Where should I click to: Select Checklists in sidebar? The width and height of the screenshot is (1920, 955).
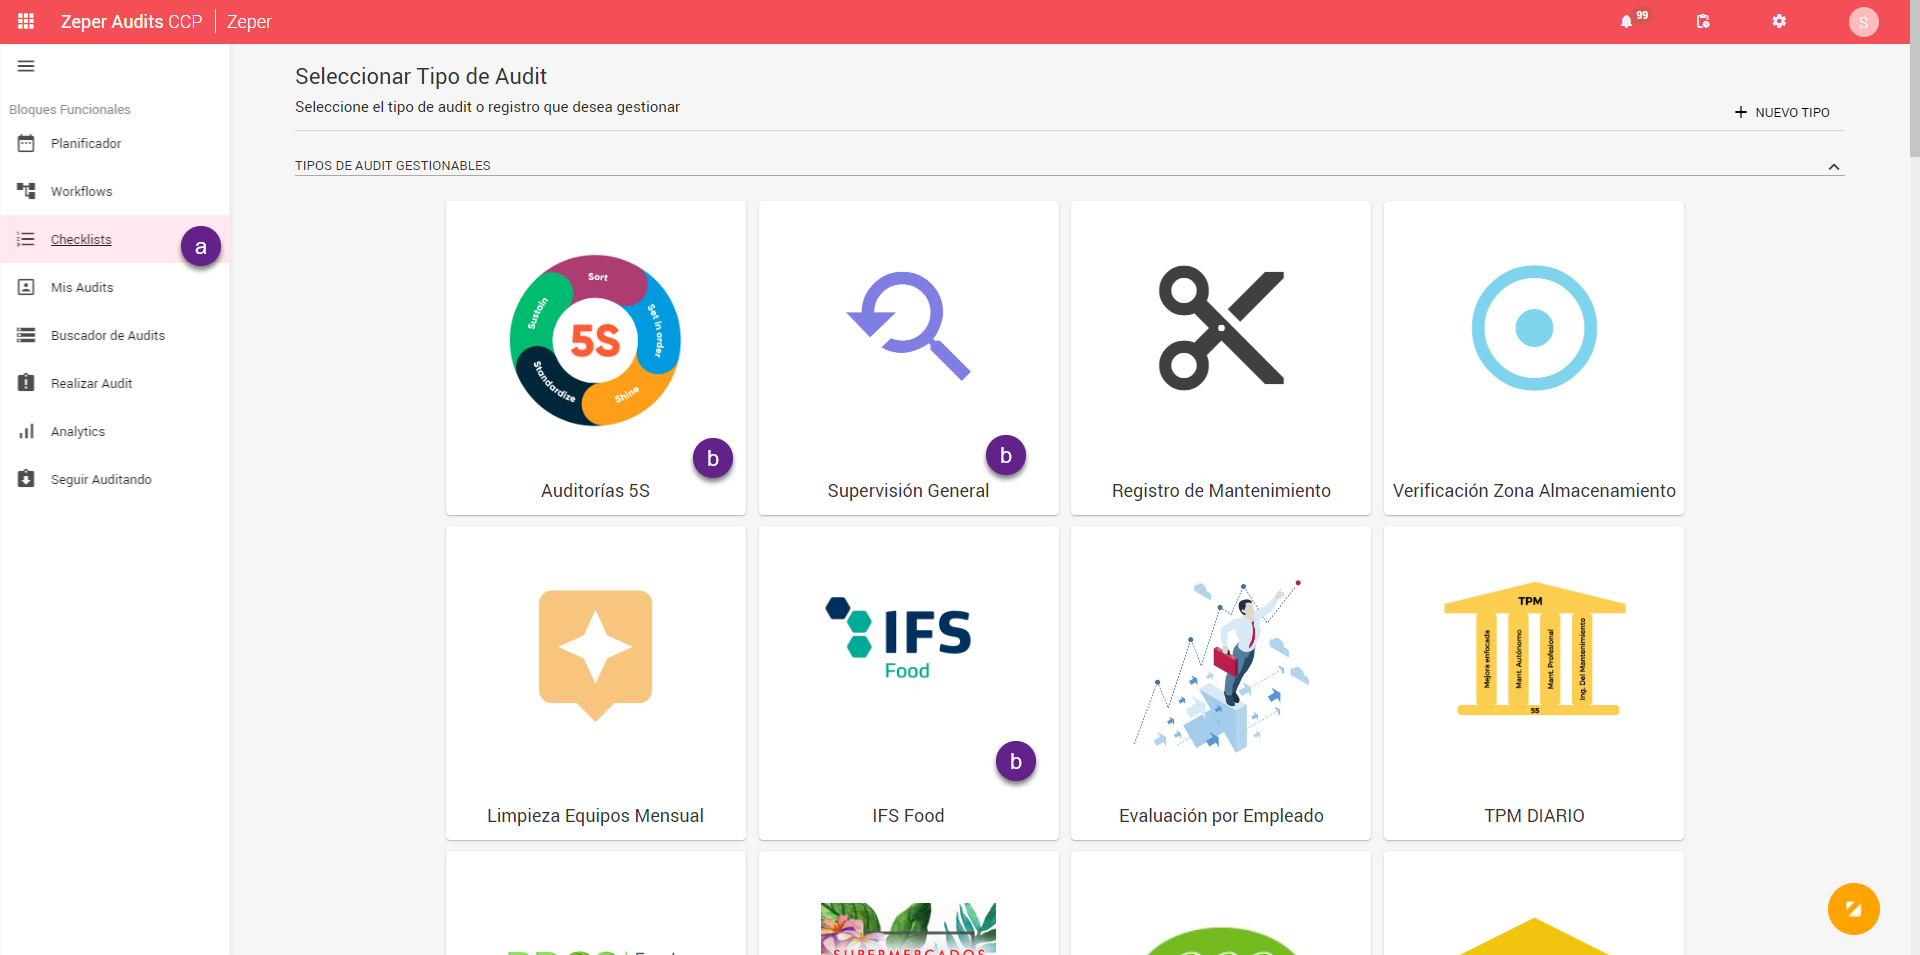pyautogui.click(x=115, y=239)
